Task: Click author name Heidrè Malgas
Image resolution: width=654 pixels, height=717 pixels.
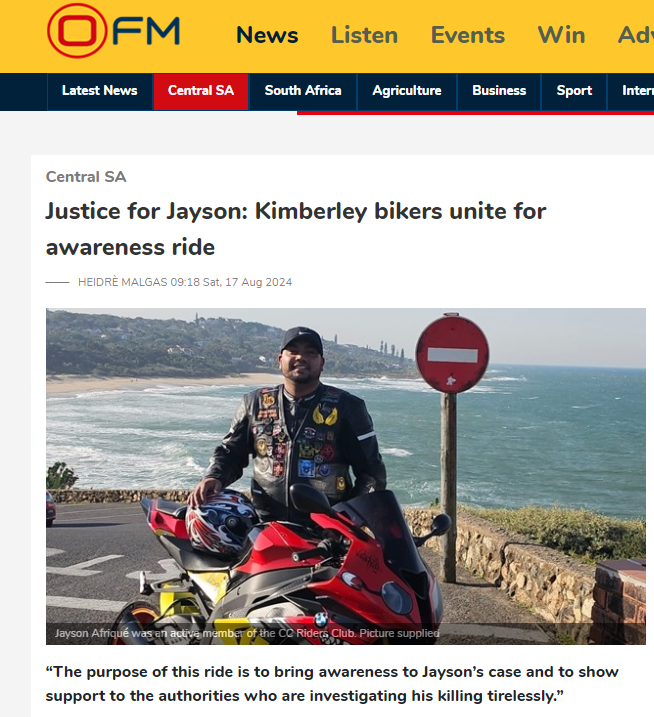Action: [x=123, y=282]
